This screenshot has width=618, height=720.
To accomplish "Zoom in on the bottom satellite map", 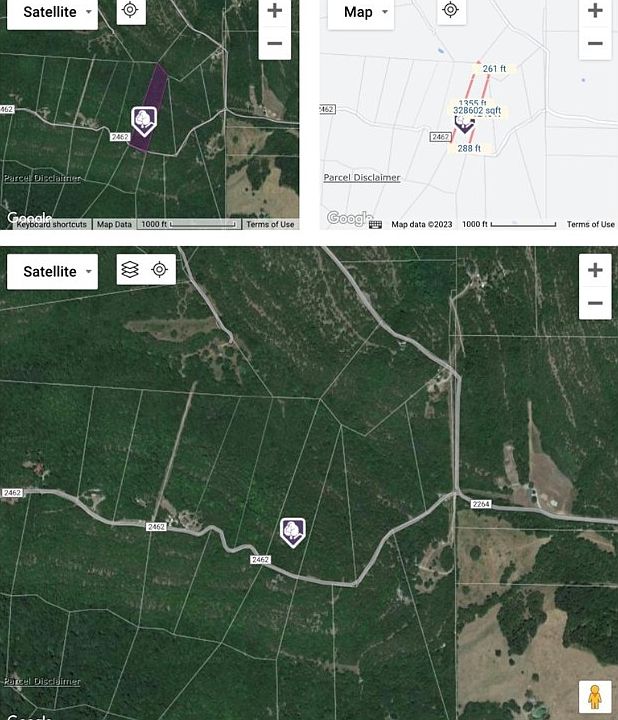I will pyautogui.click(x=595, y=270).
